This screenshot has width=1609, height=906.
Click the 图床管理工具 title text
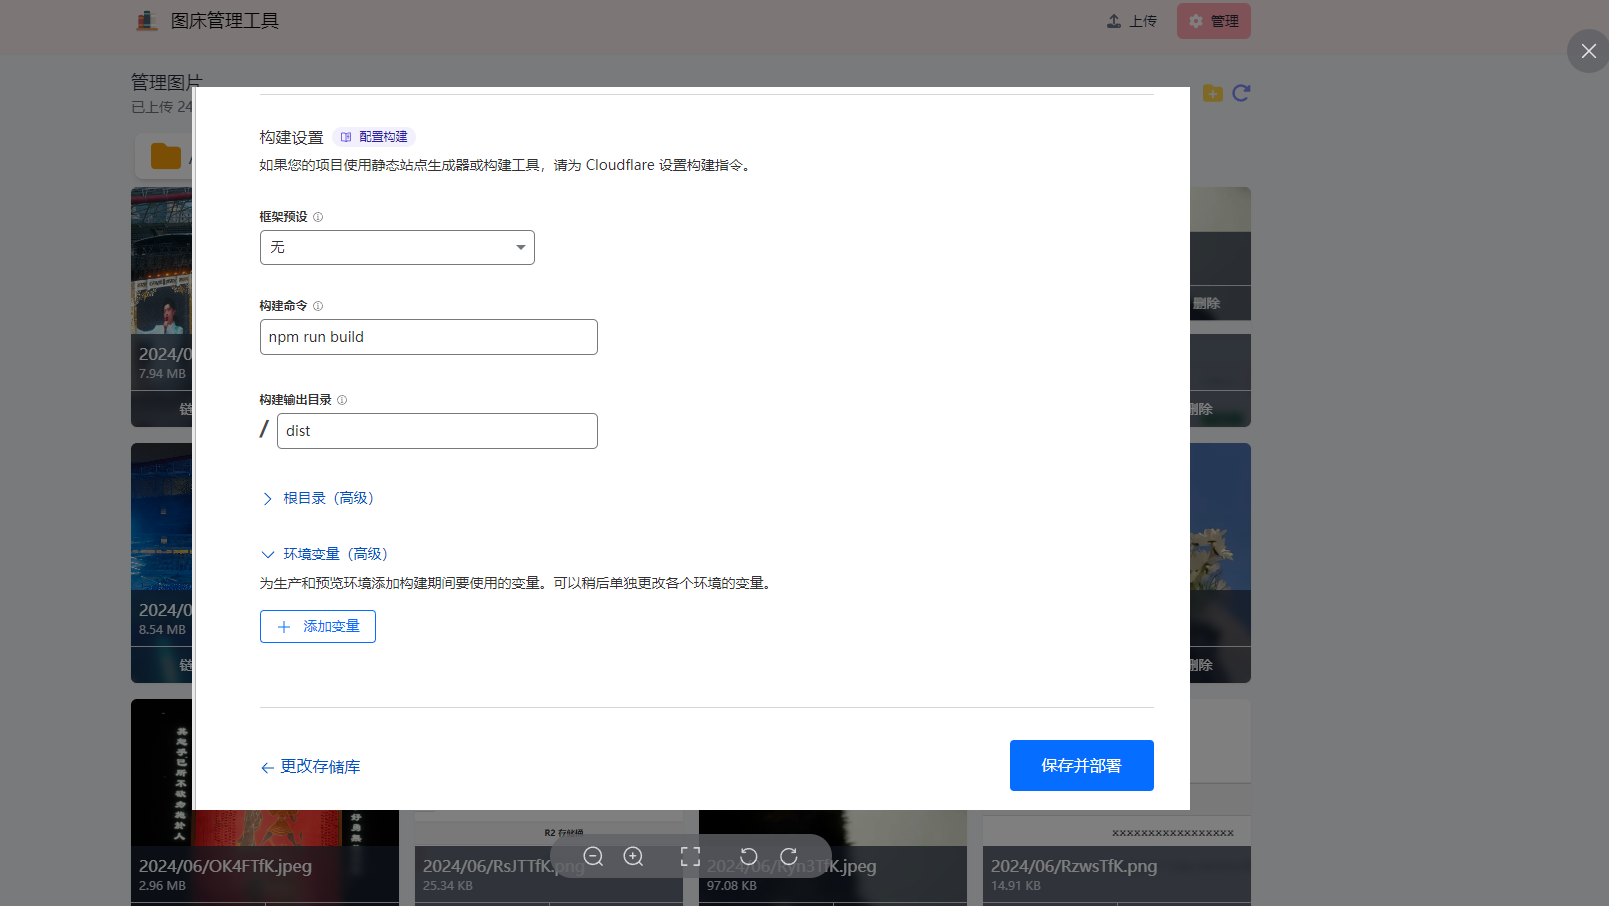pyautogui.click(x=225, y=21)
